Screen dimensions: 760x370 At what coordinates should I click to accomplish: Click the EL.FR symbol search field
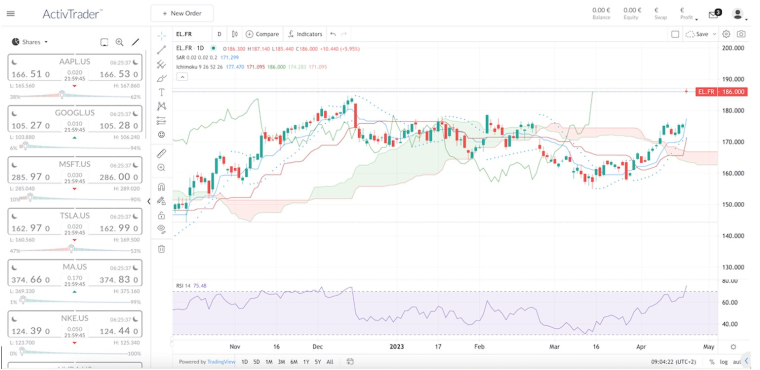191,34
